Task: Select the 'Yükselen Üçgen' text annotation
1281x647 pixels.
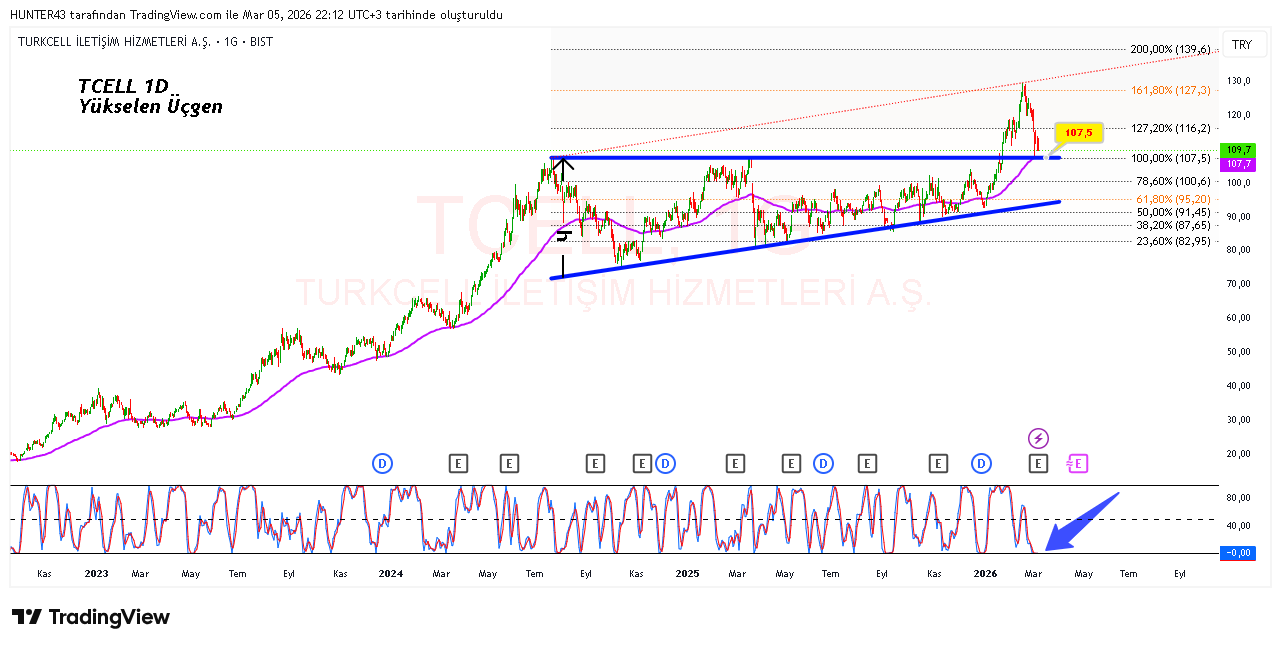Action: 150,106
